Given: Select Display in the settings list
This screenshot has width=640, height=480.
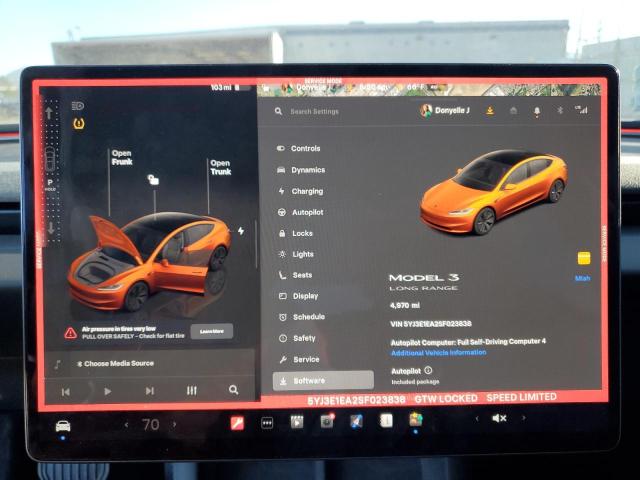Looking at the screenshot, I should [299, 296].
